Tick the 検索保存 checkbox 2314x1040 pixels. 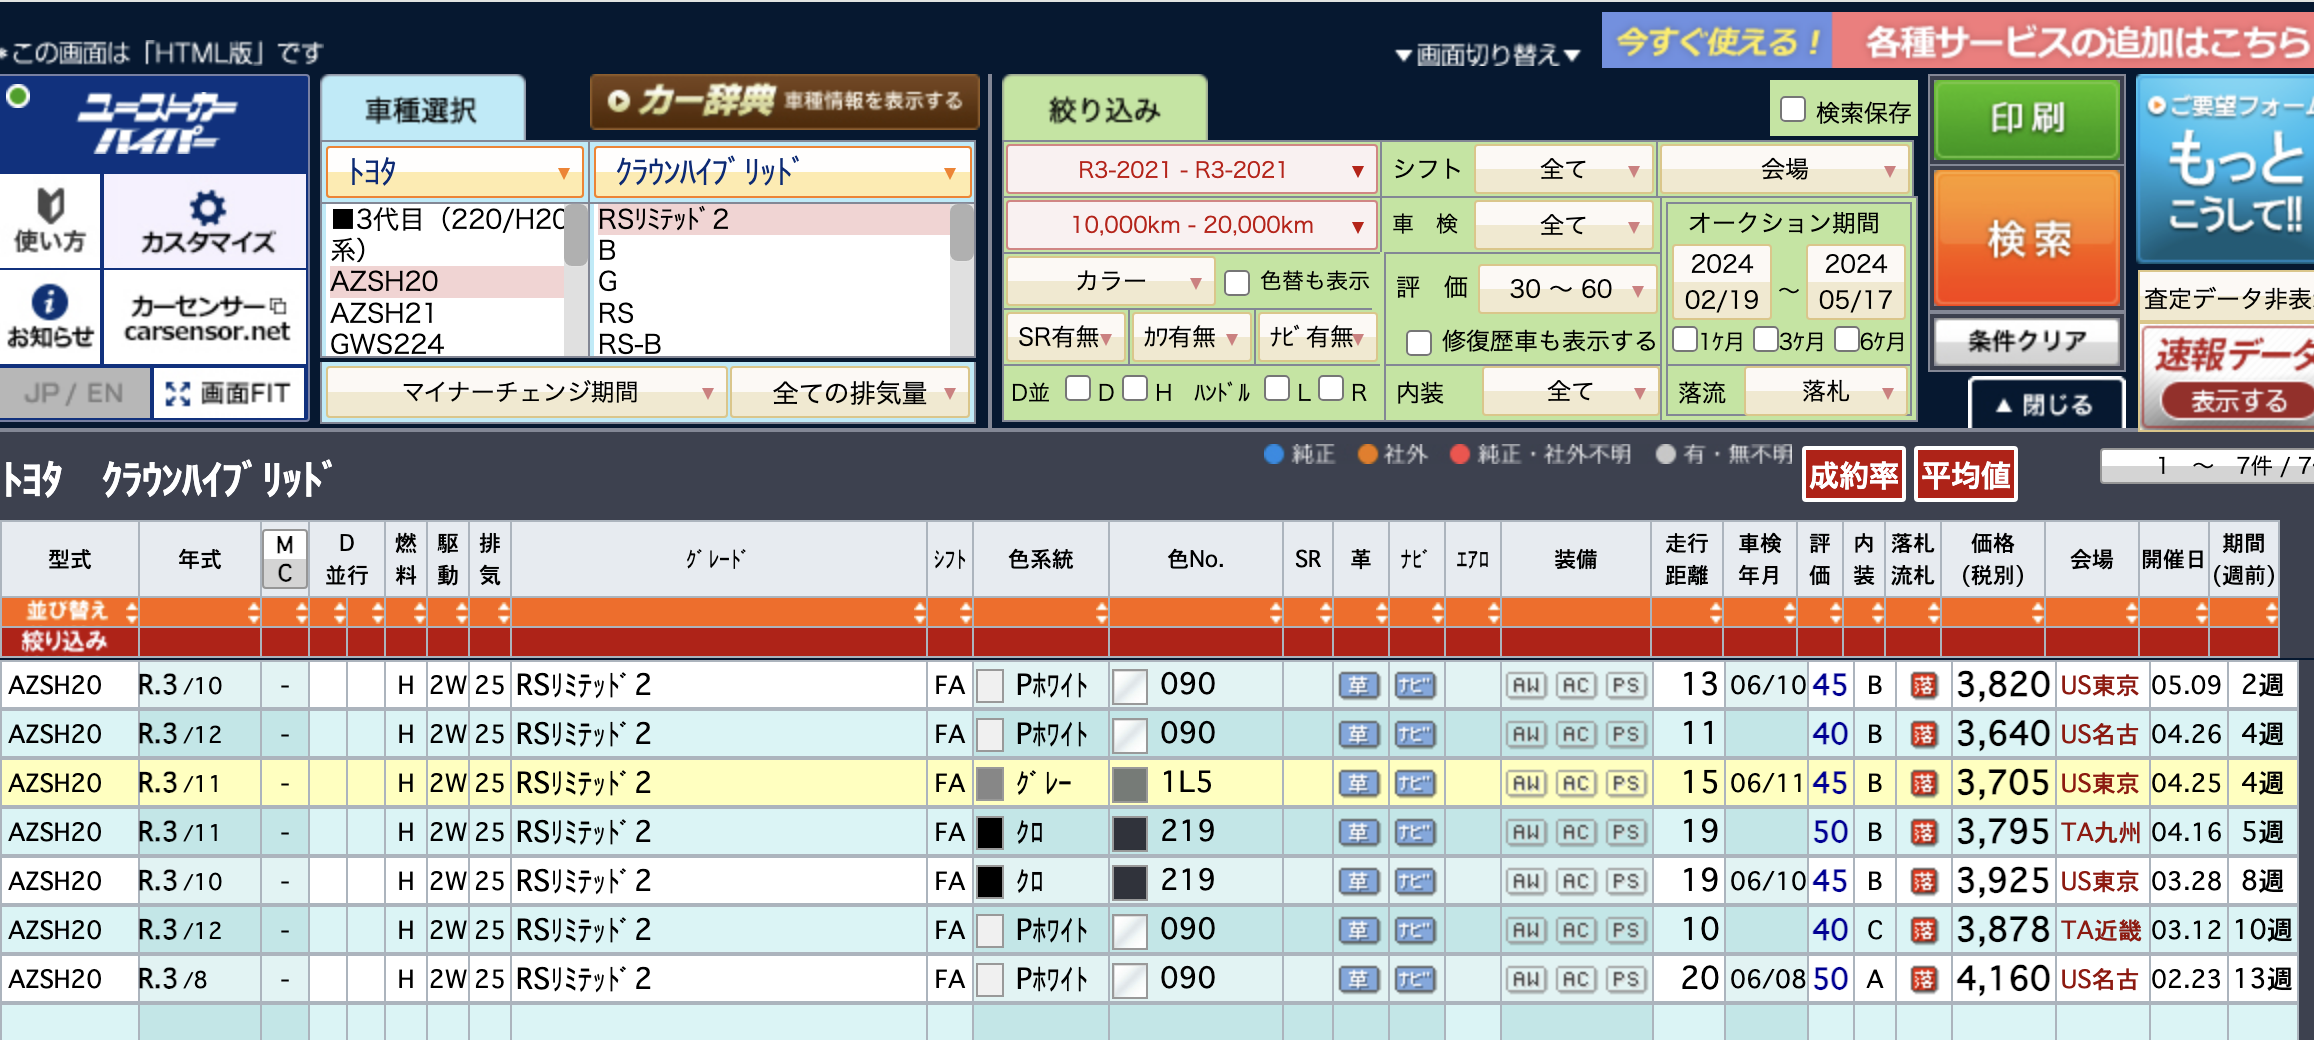pos(1793,110)
